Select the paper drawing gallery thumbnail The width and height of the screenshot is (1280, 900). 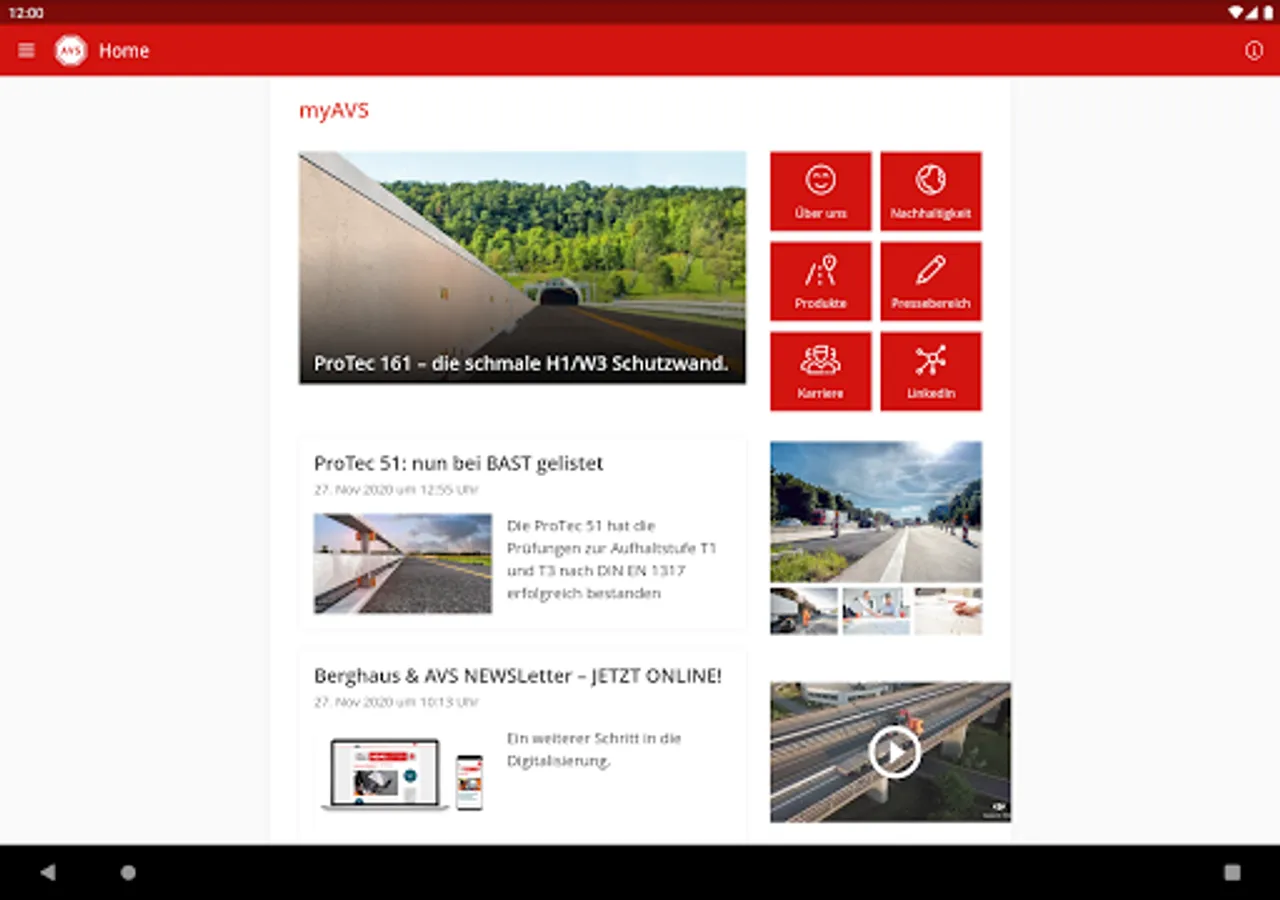pyautogui.click(x=948, y=610)
